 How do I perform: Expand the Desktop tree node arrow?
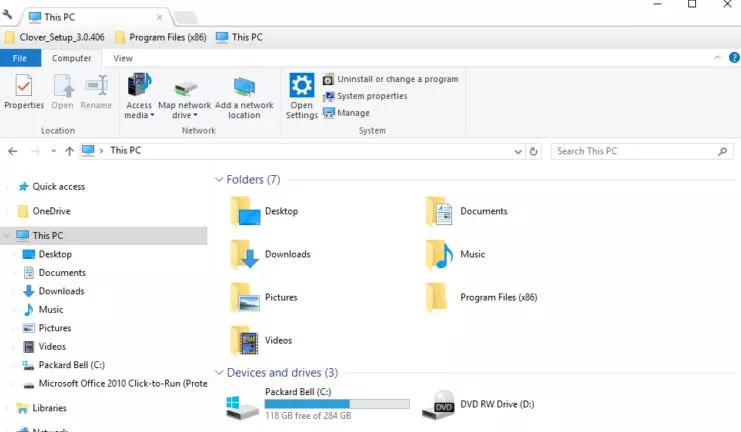click(13, 254)
